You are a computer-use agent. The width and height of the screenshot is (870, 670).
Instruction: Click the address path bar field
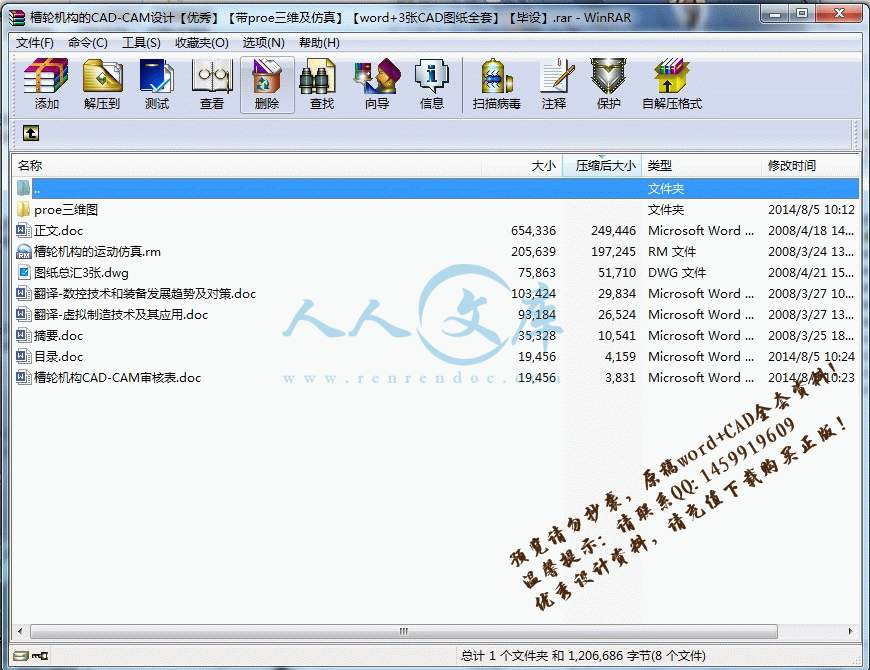[x=446, y=133]
